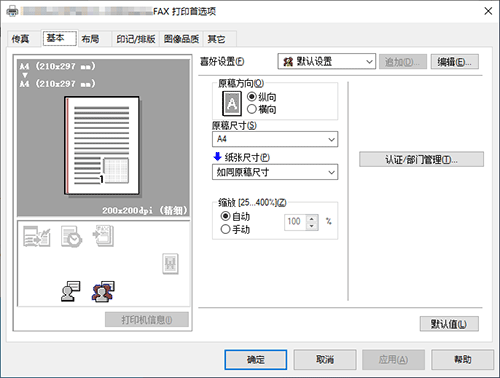Click the timer send clock icon
Image resolution: width=500 pixels, height=378 pixels.
coord(71,237)
